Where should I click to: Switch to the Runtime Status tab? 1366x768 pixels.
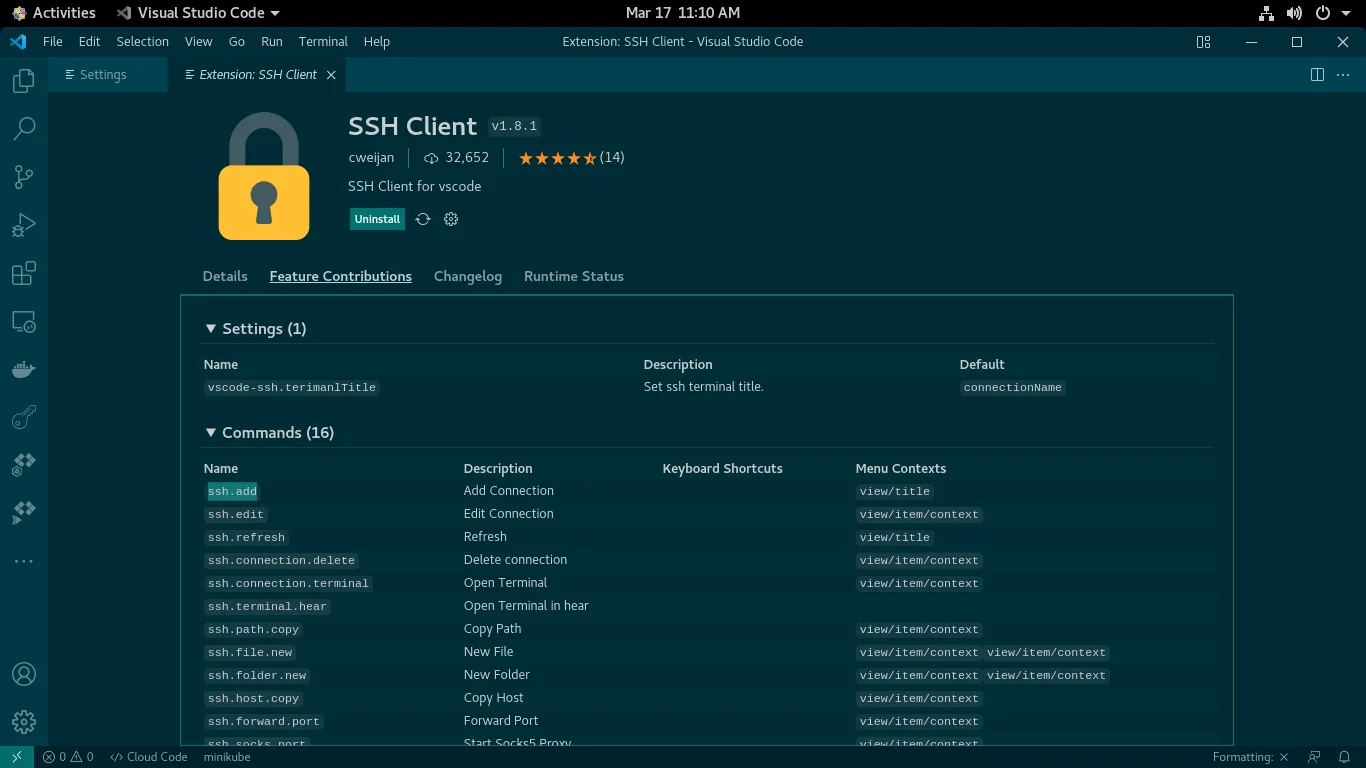(x=574, y=277)
